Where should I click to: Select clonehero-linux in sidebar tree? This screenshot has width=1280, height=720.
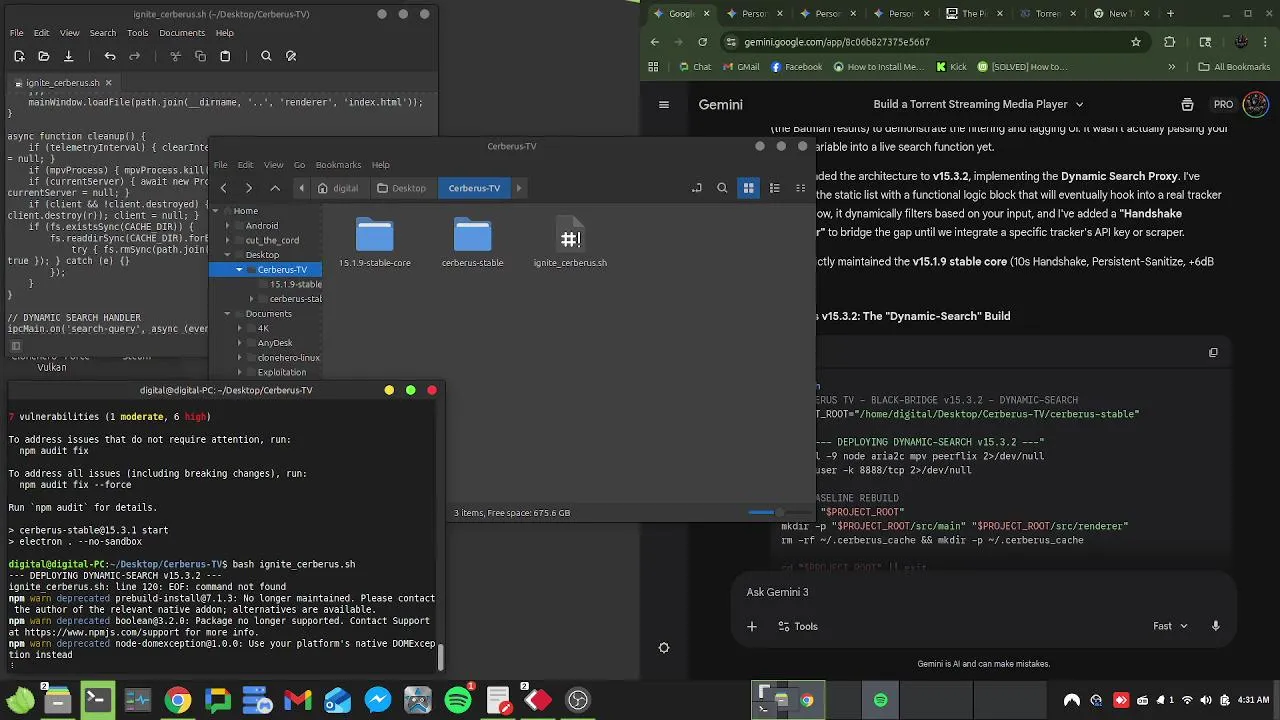point(288,358)
